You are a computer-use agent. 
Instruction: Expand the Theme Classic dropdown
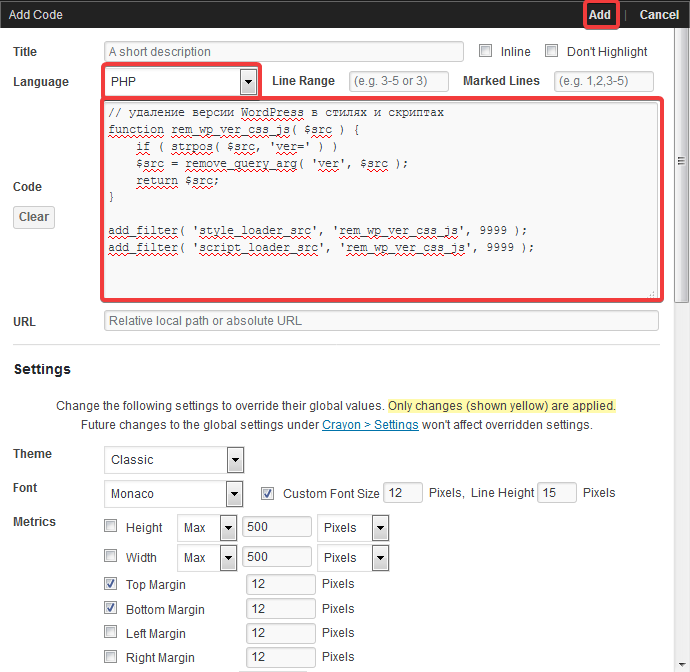[x=174, y=460]
